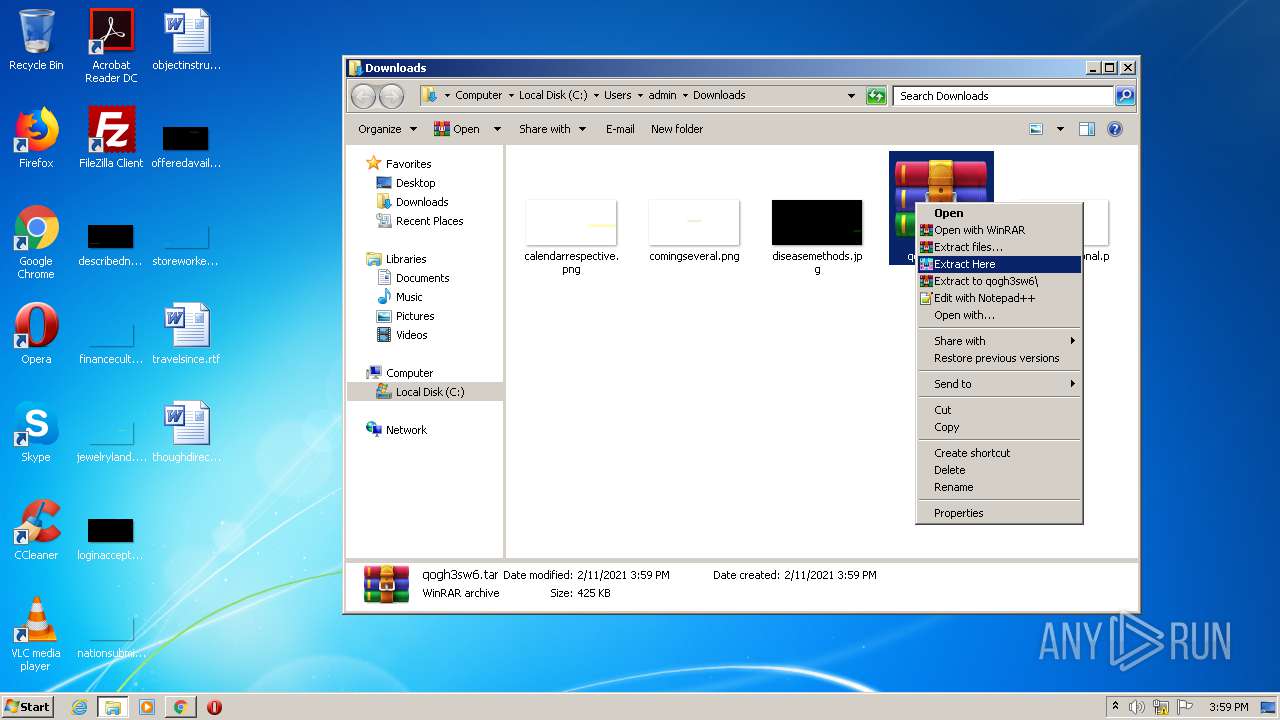
Task: Launch Opera desktop shortcut
Action: [x=36, y=334]
